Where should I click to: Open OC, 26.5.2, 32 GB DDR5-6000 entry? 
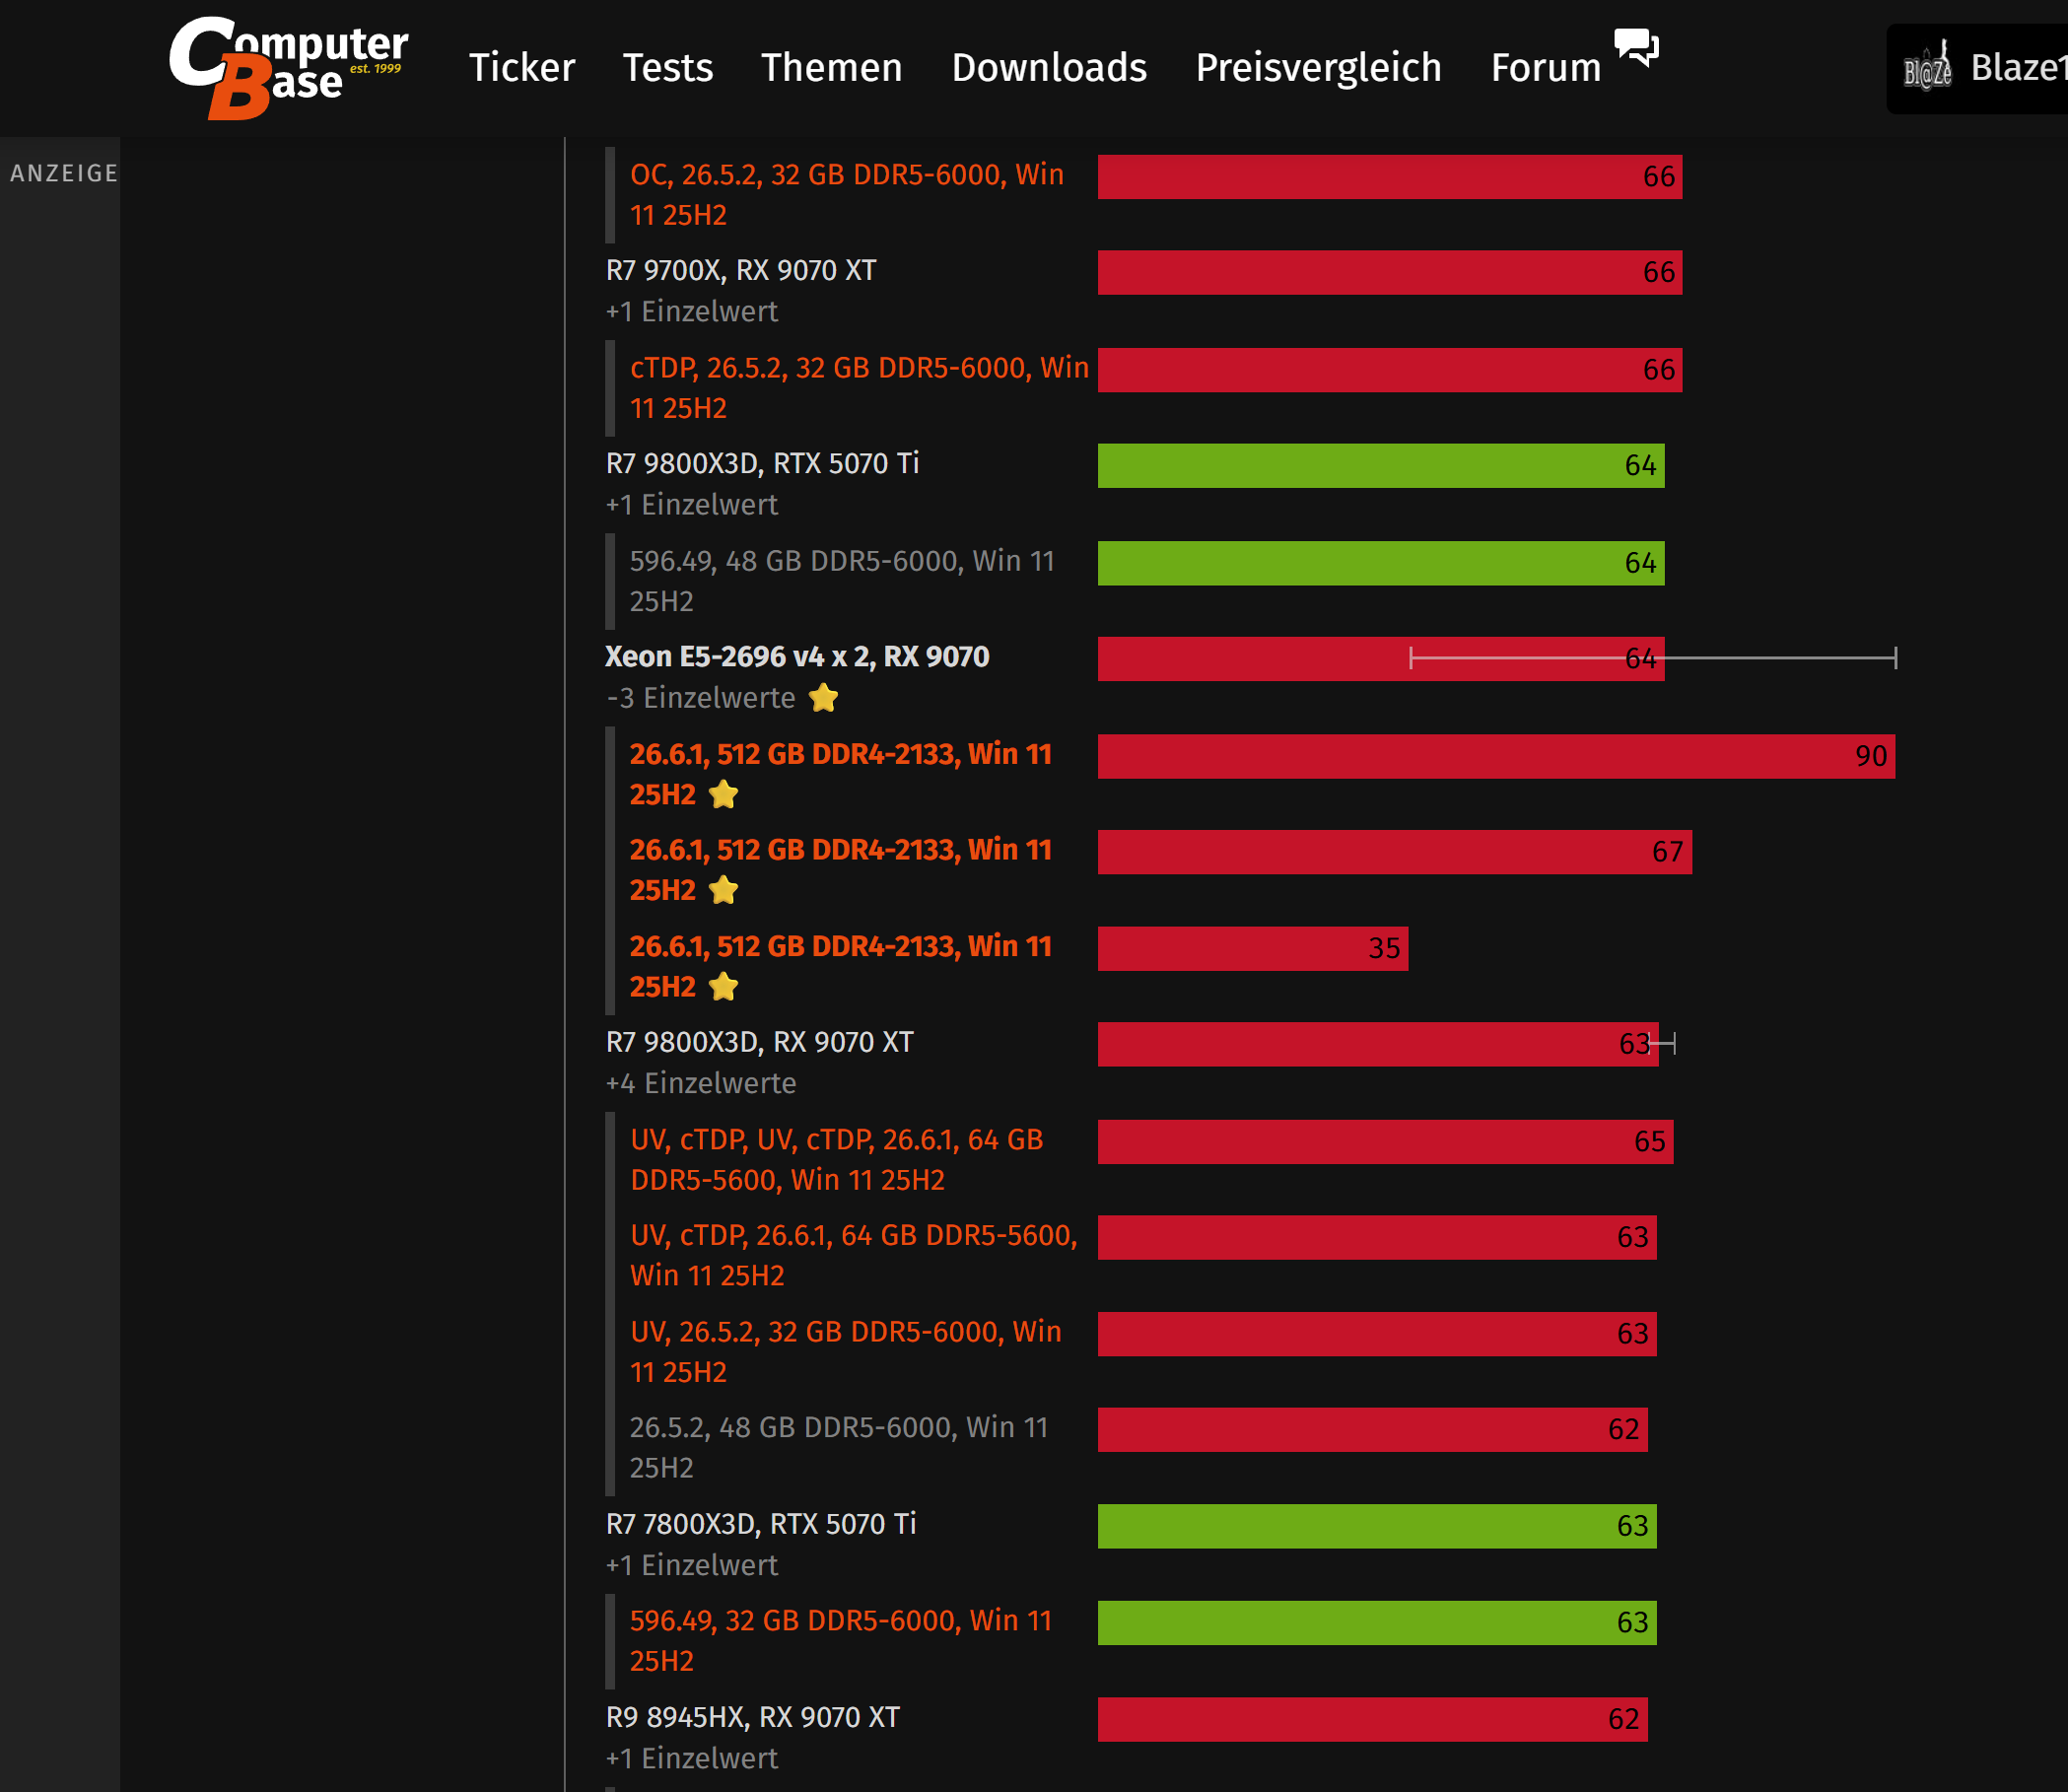coord(847,195)
